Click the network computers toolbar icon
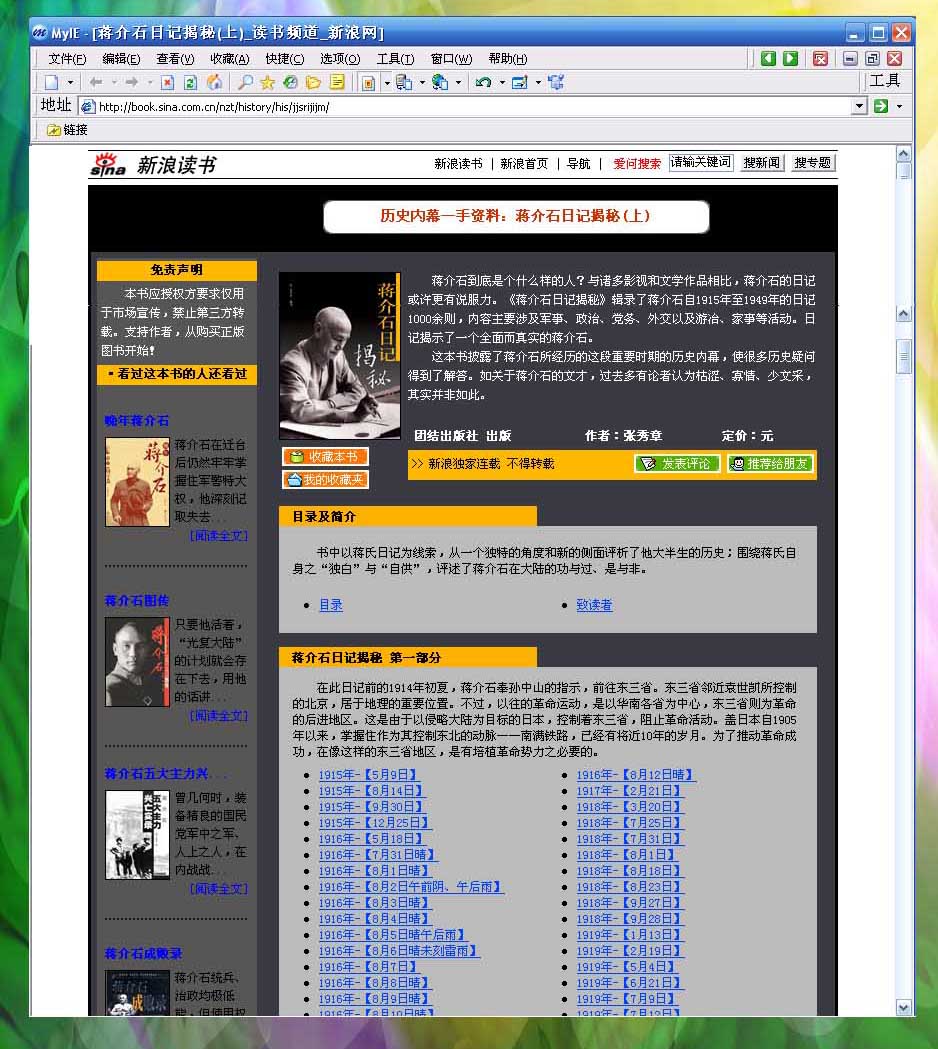Viewport: 938px width, 1049px height. (556, 82)
